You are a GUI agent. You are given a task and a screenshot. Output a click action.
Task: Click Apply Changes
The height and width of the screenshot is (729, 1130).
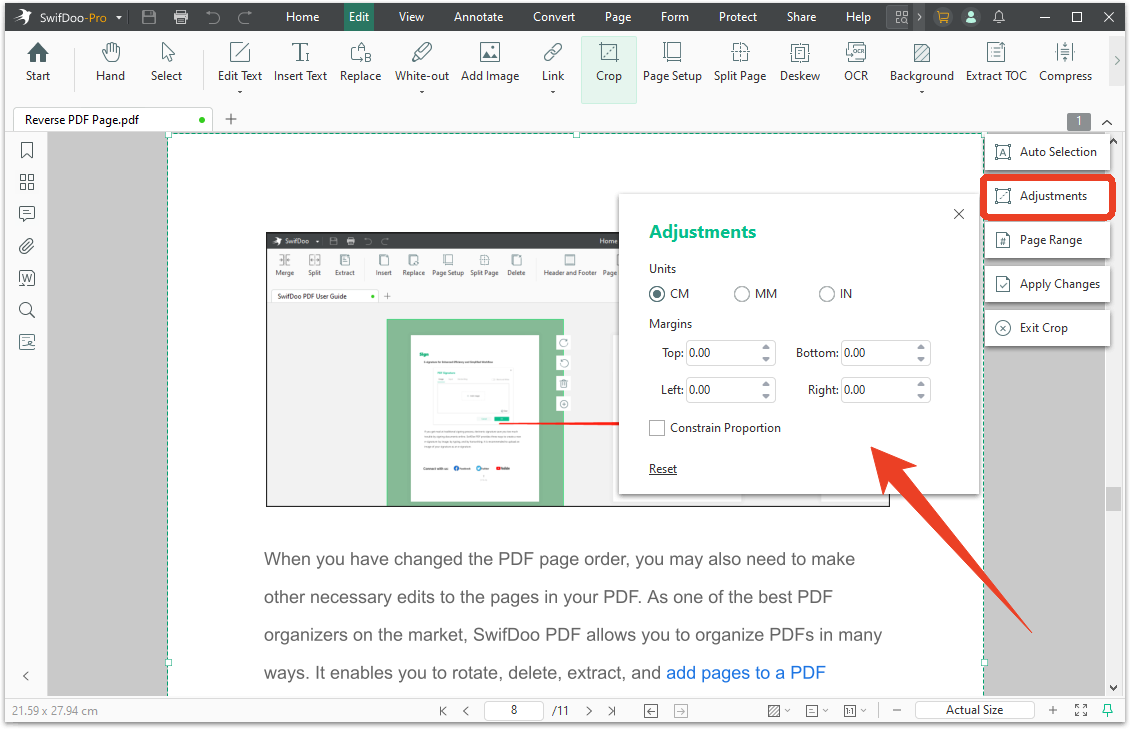[x=1047, y=284]
